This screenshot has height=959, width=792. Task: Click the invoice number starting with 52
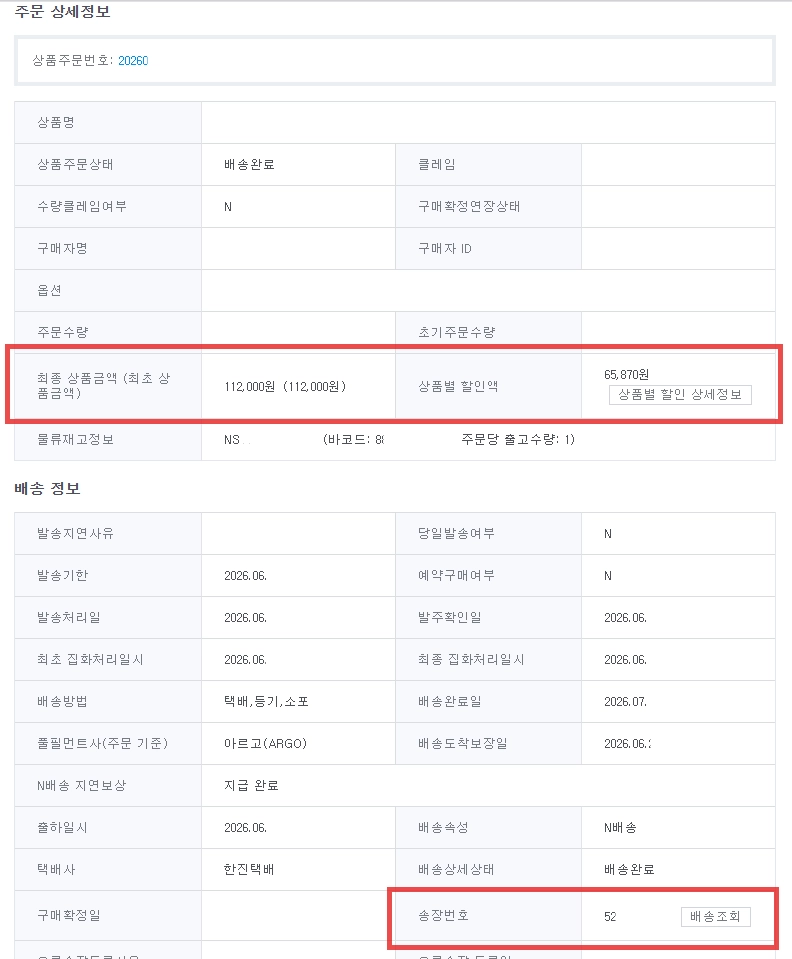pos(610,916)
